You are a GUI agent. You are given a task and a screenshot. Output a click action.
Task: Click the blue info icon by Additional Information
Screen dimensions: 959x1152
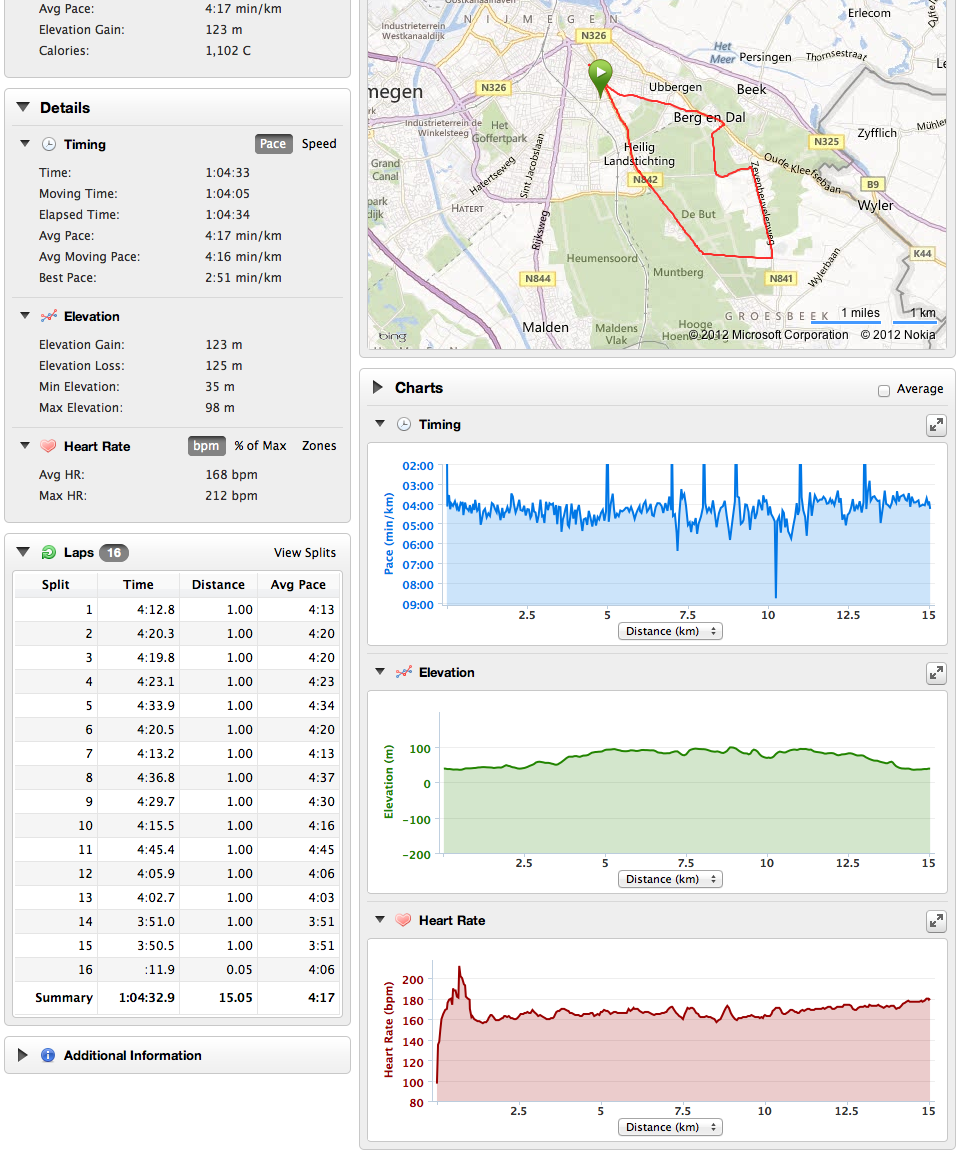tap(47, 1055)
